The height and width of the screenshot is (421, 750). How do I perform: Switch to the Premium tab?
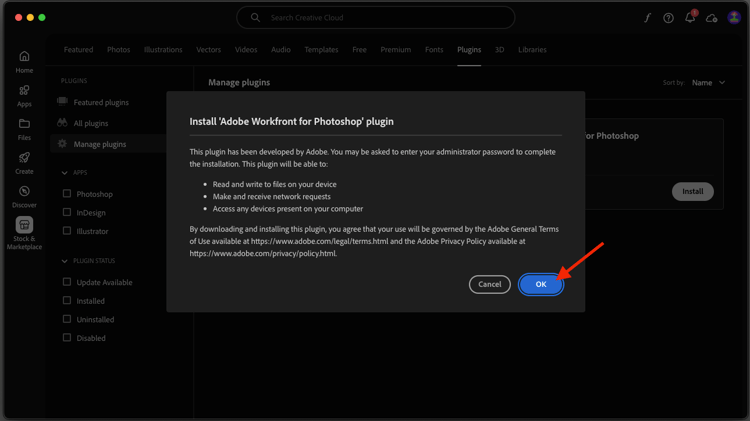coord(396,50)
